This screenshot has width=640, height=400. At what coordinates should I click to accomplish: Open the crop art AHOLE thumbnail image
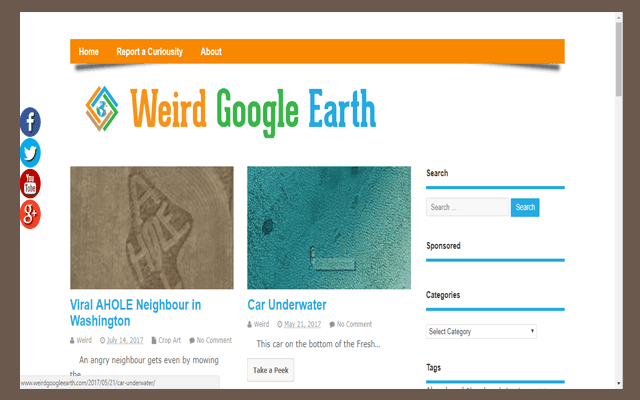coord(152,228)
